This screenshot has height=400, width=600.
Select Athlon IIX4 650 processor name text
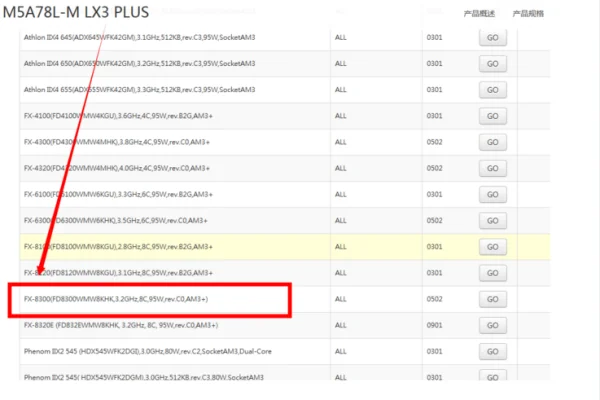click(139, 64)
